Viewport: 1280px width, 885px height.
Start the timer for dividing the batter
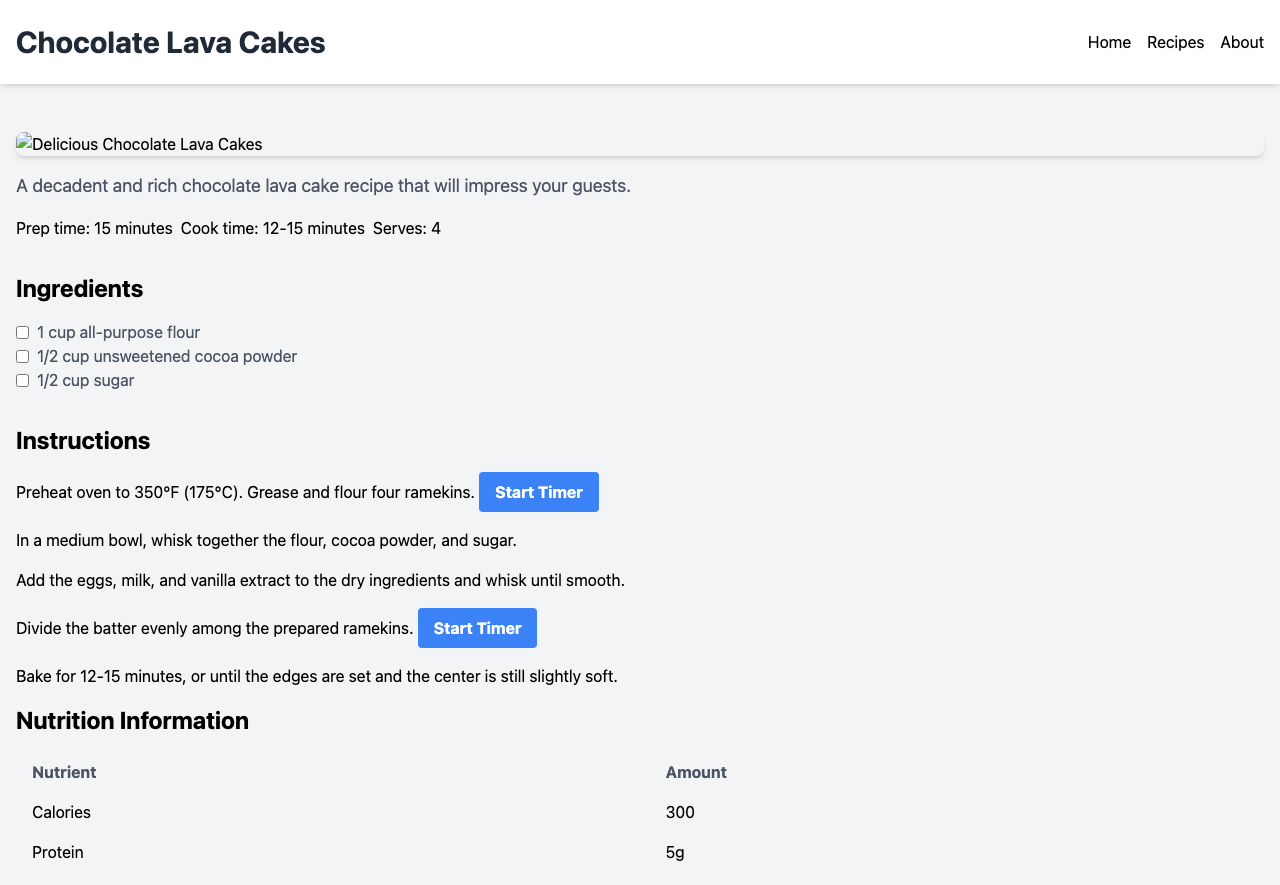point(477,628)
